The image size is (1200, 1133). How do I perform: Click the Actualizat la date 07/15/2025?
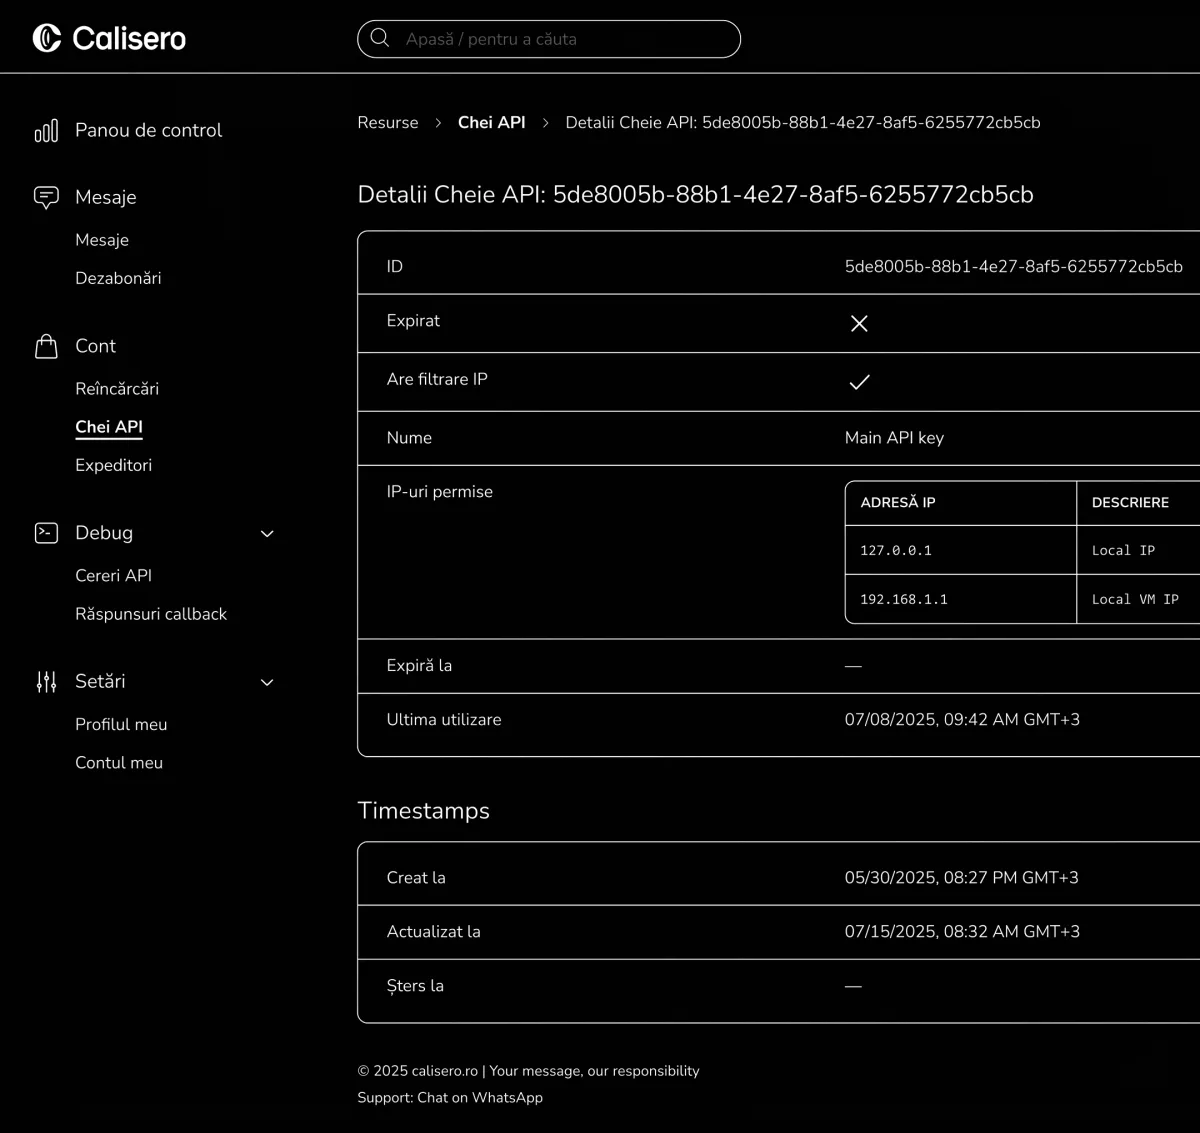(x=962, y=931)
